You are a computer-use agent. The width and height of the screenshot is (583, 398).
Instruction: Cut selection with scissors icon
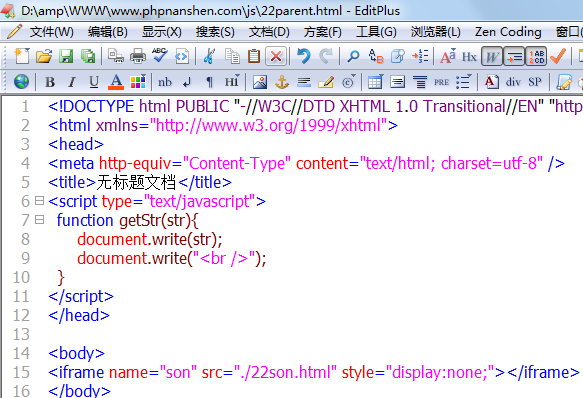[x=209, y=56]
